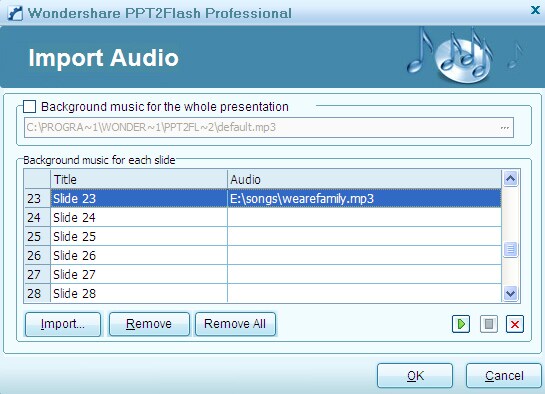Click the PPT2Flash app icon in title bar

[x=15, y=13]
